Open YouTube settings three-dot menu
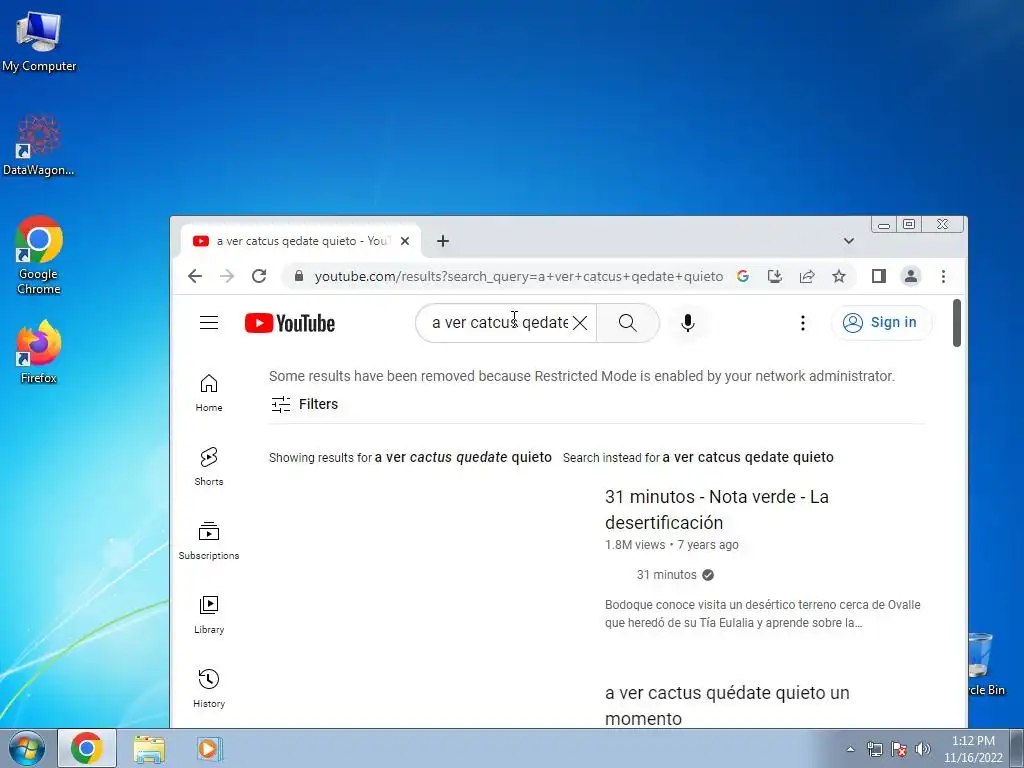This screenshot has width=1024, height=768. [803, 323]
